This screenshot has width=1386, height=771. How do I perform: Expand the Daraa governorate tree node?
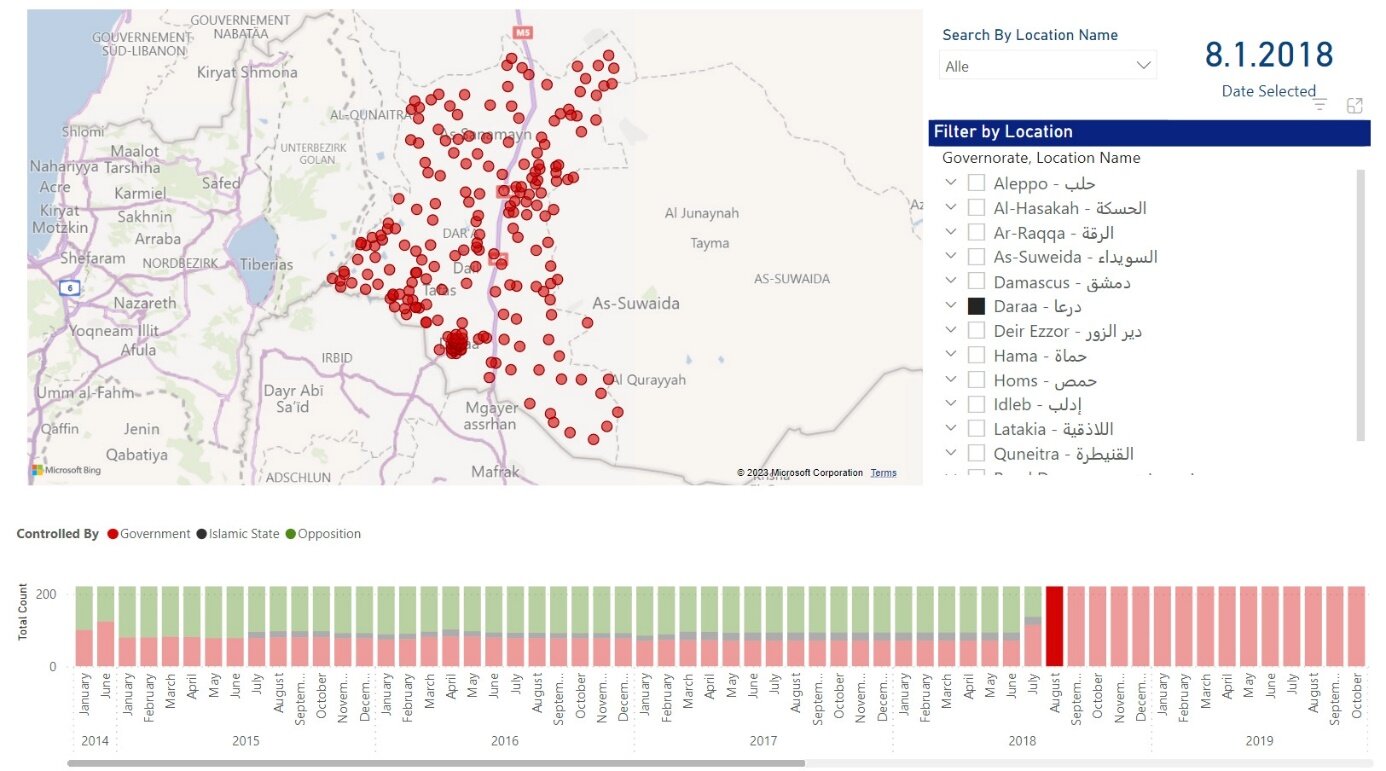click(950, 307)
